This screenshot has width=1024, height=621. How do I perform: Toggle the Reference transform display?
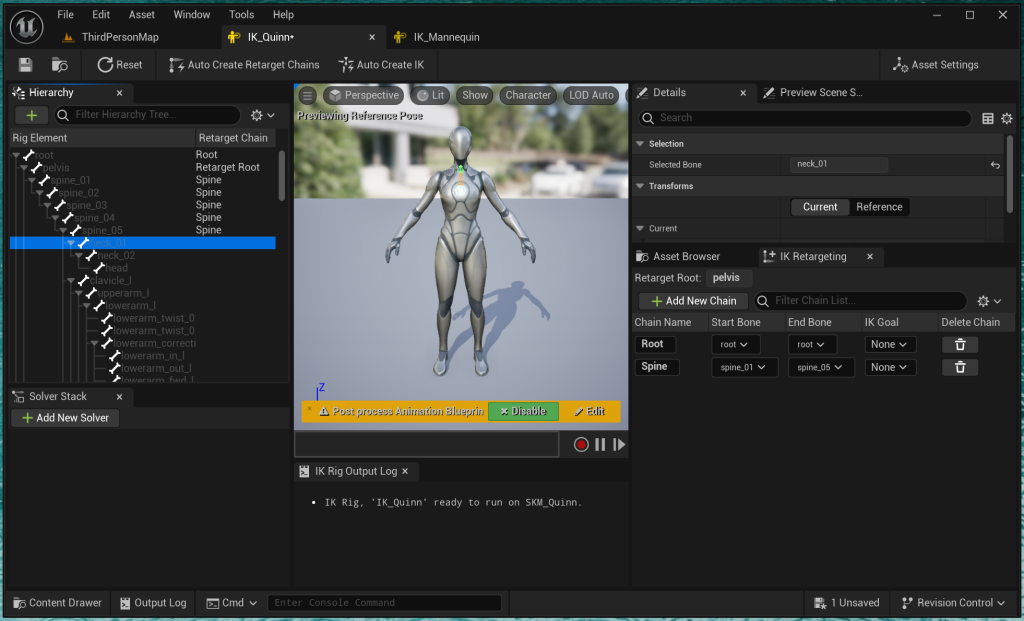[879, 207]
